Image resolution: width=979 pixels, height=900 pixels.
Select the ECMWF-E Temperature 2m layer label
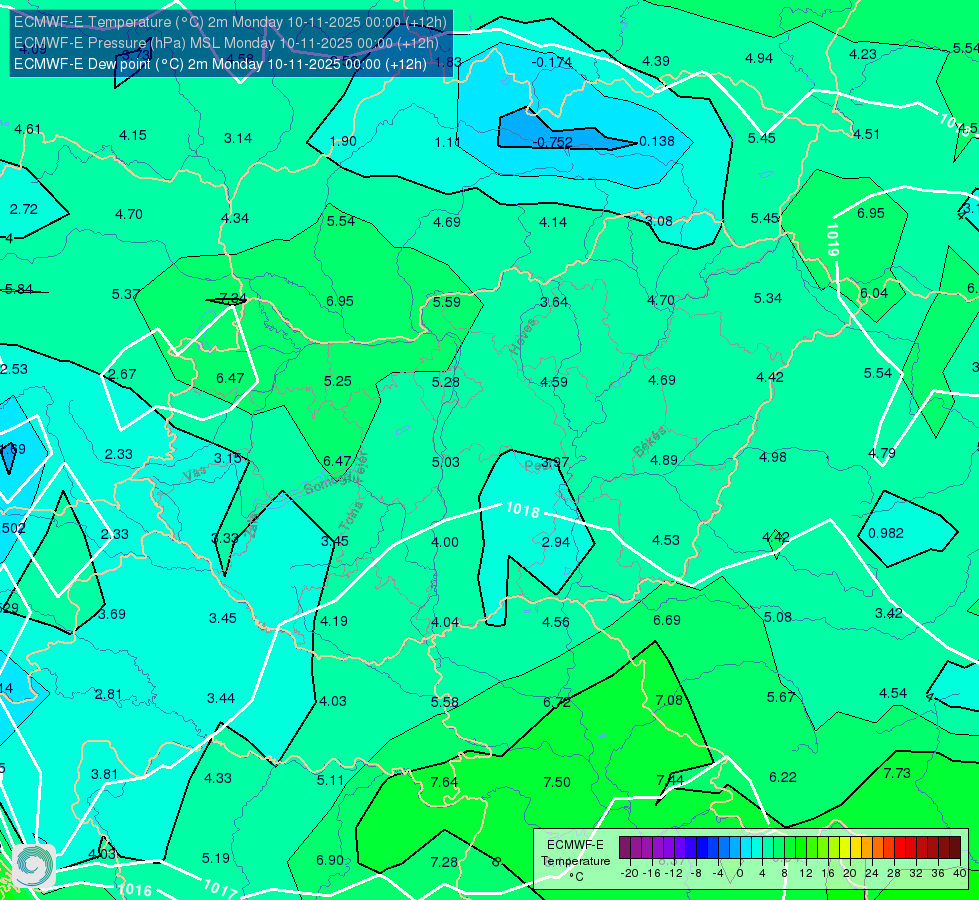[x=230, y=22]
